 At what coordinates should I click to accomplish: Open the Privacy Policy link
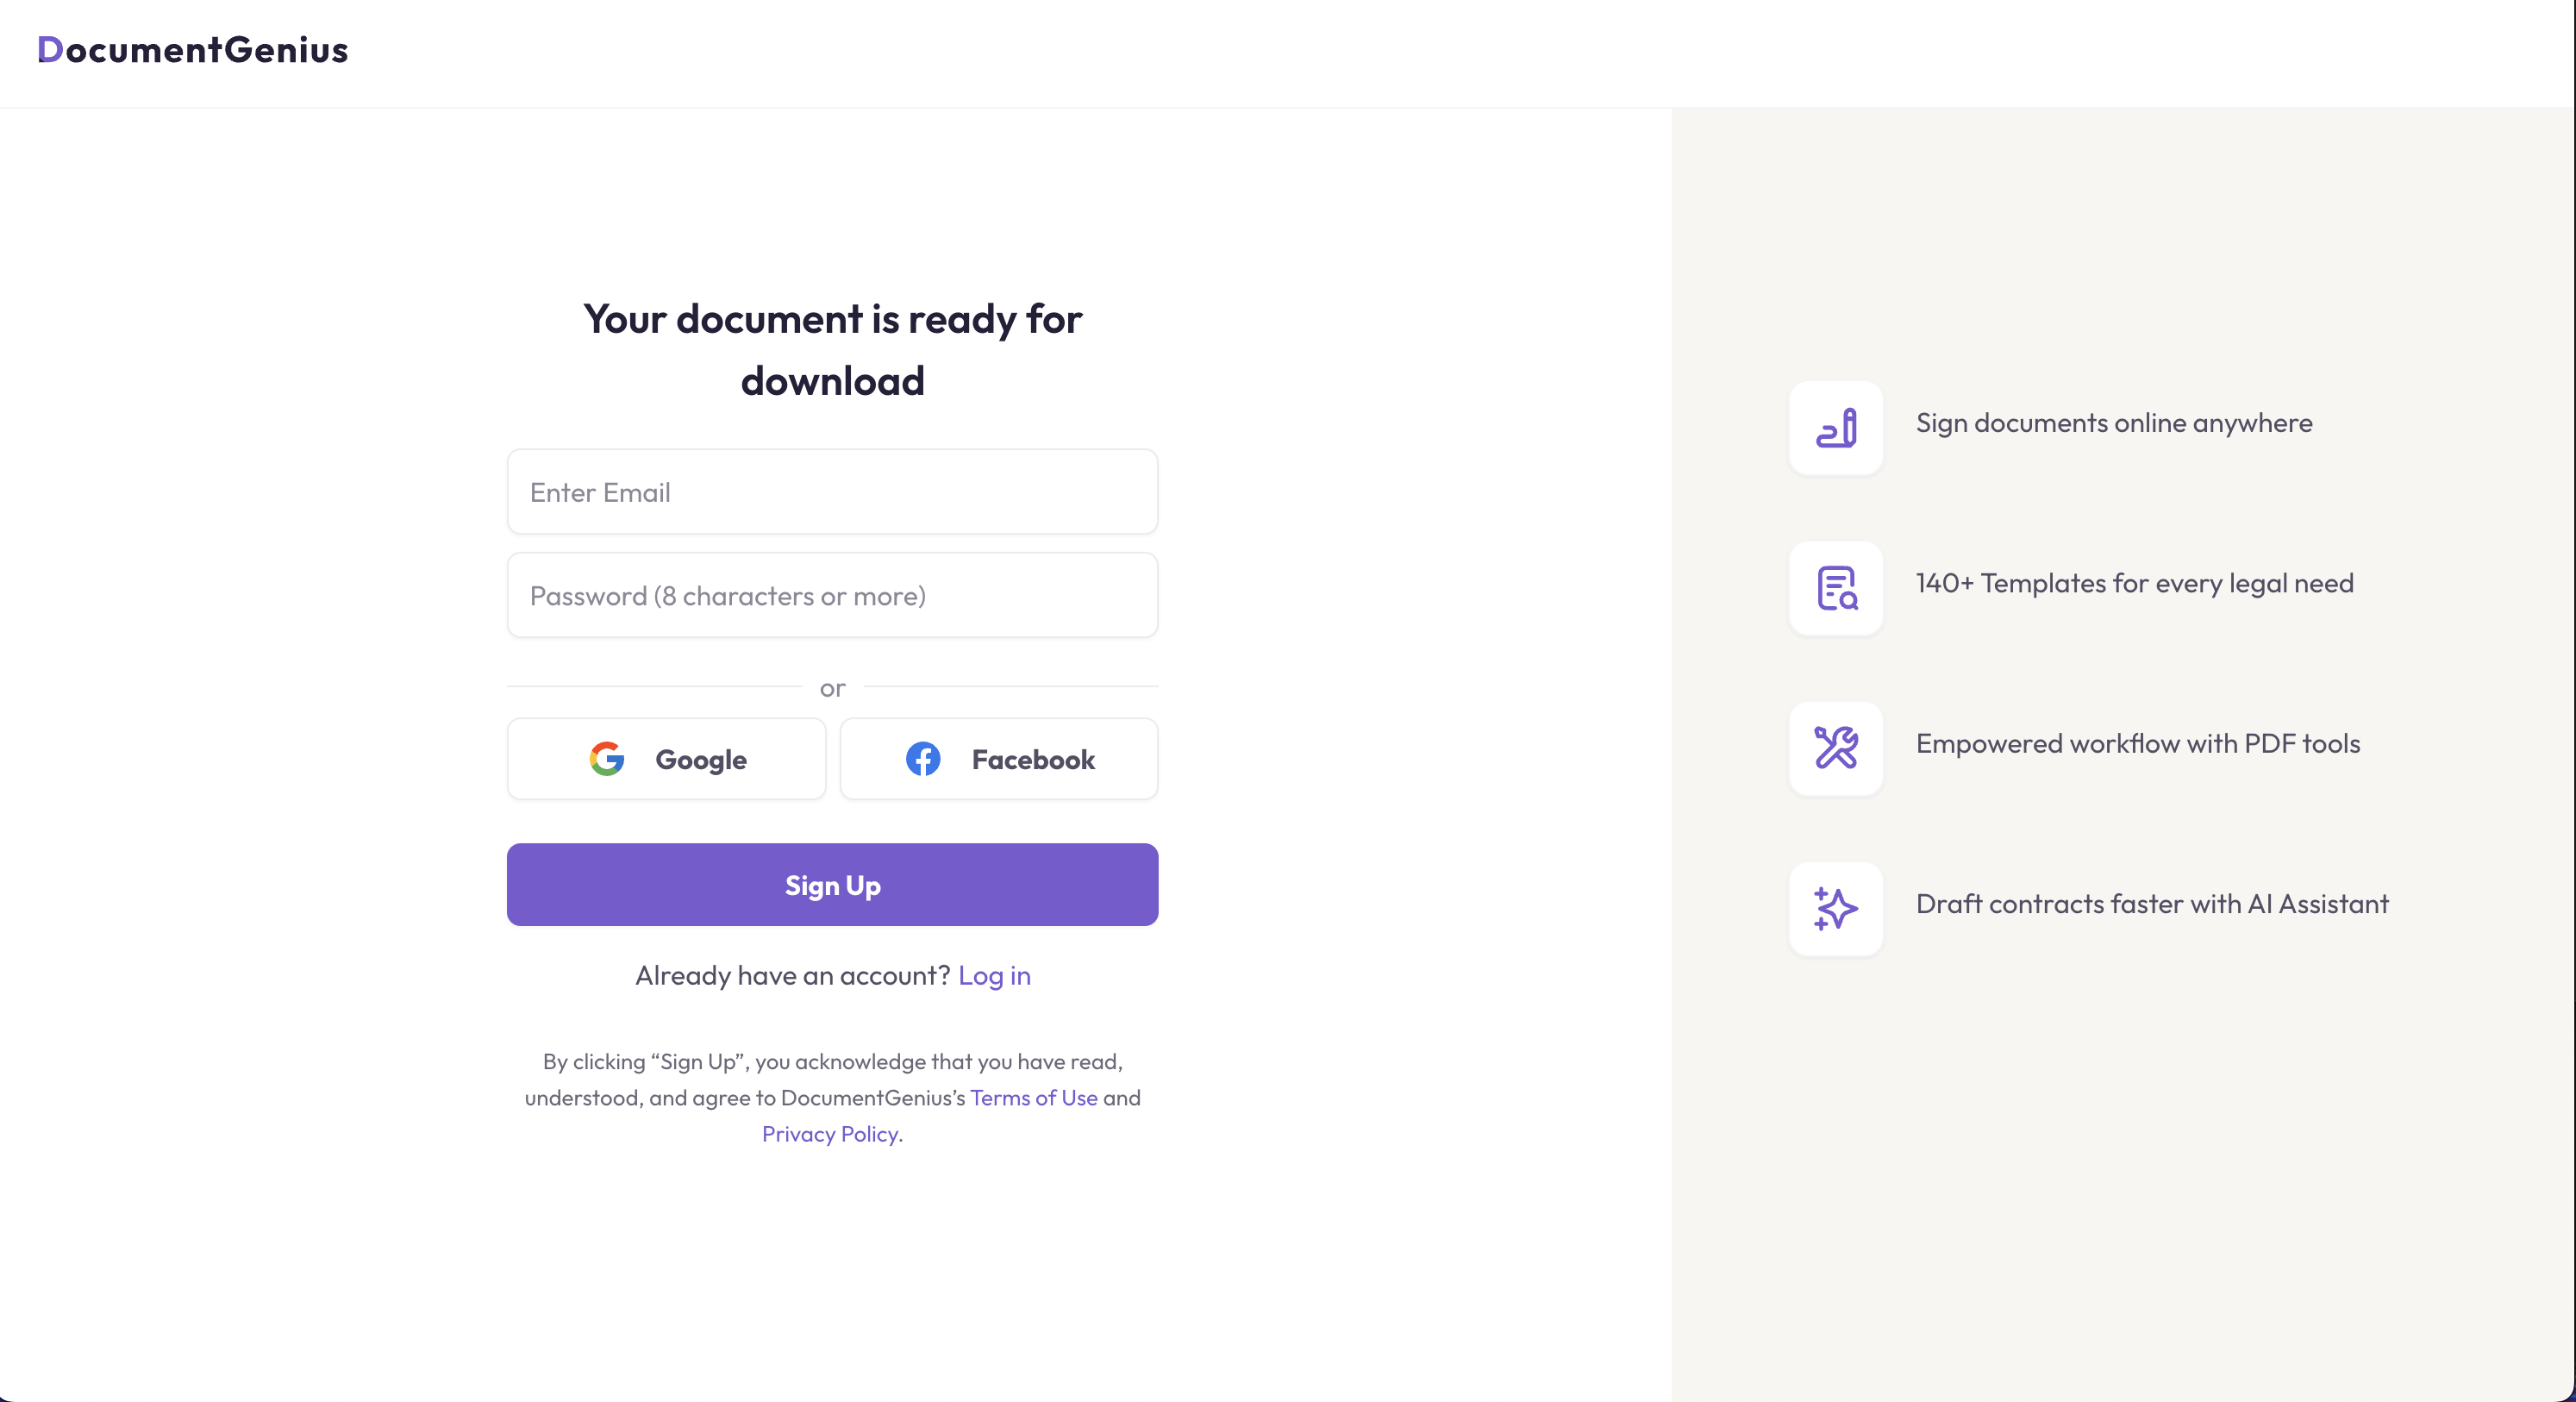click(829, 1134)
